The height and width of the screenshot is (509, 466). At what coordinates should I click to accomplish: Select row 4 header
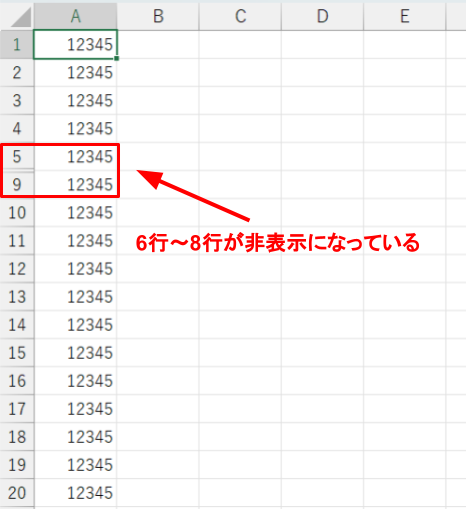[17, 129]
